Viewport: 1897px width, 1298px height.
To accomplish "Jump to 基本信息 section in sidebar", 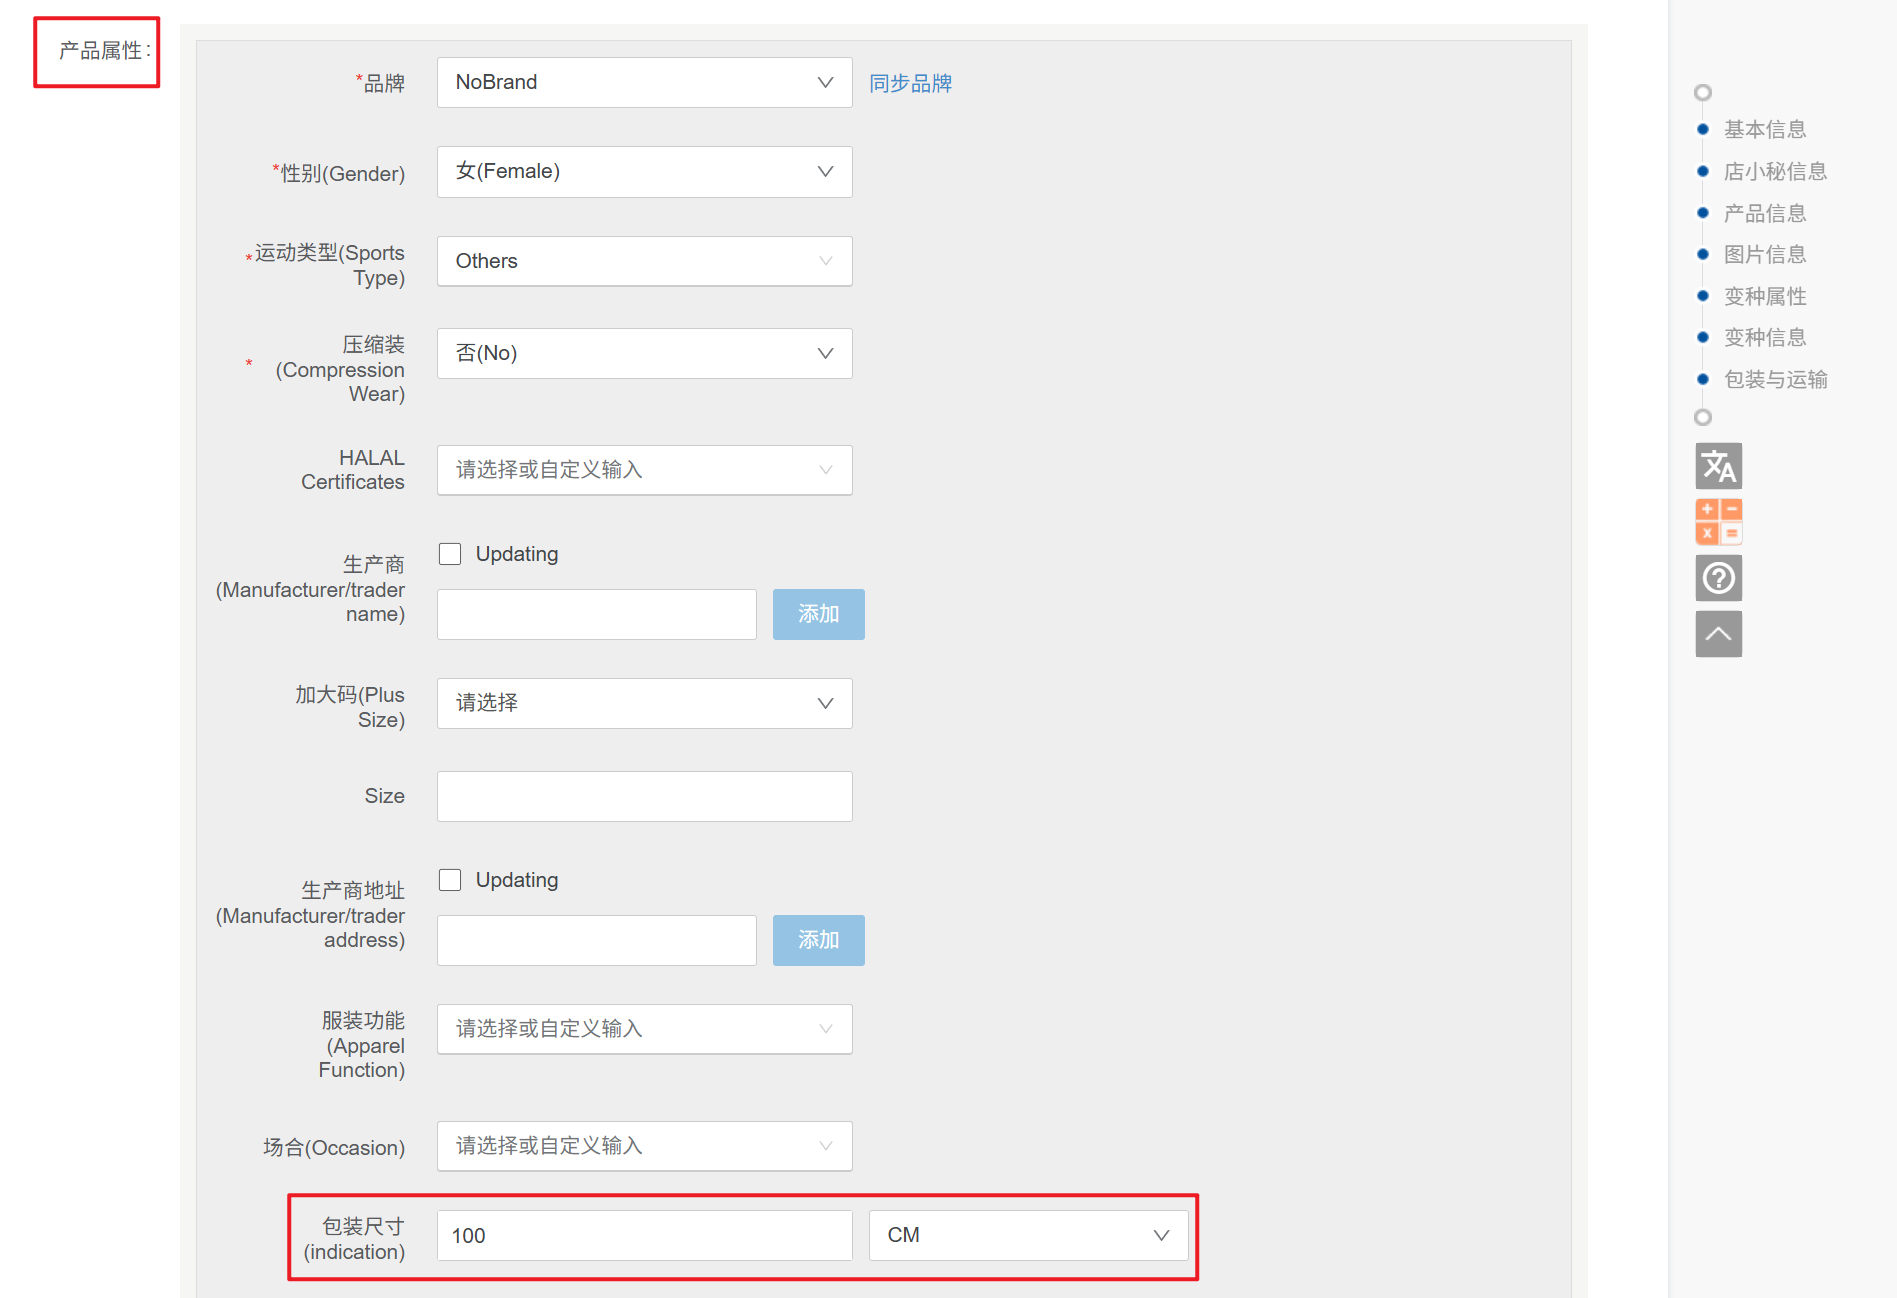I will coord(1764,130).
